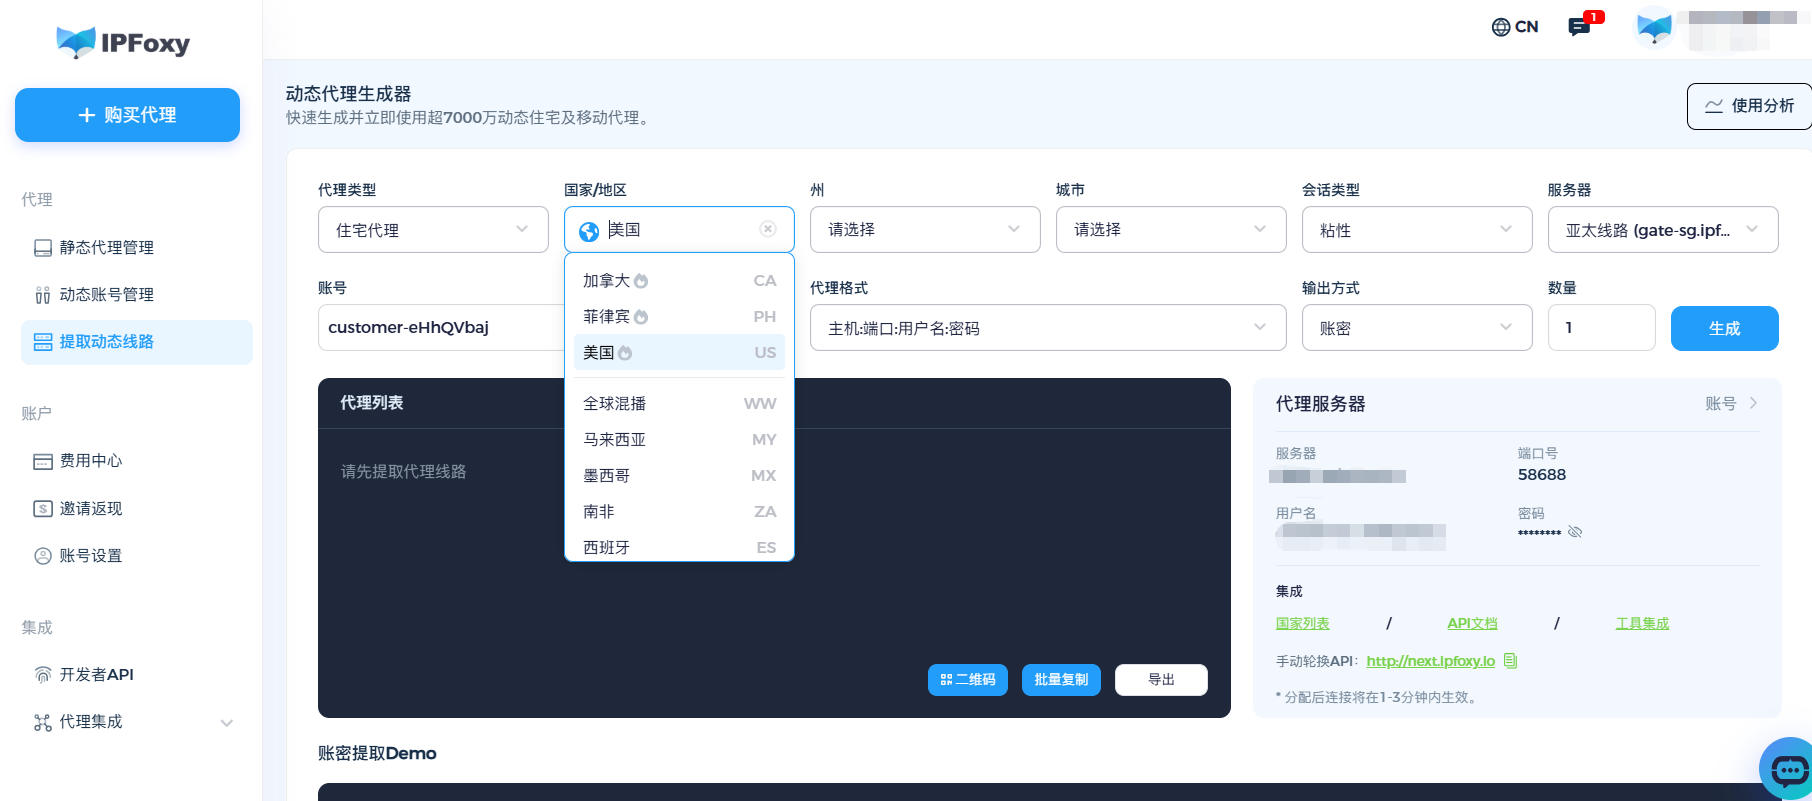Click the 提取动态线路 sidebar icon

pos(43,342)
